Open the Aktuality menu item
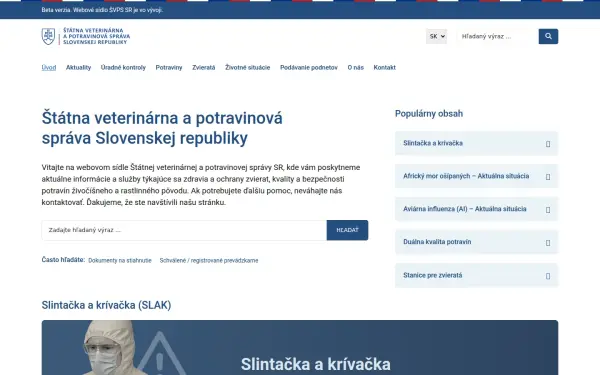Screen dimensions: 600x375 click(x=78, y=67)
